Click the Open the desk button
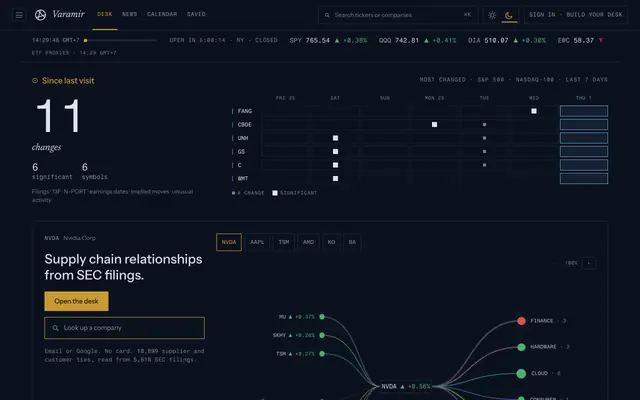Image resolution: width=640 pixels, height=400 pixels. click(x=76, y=301)
